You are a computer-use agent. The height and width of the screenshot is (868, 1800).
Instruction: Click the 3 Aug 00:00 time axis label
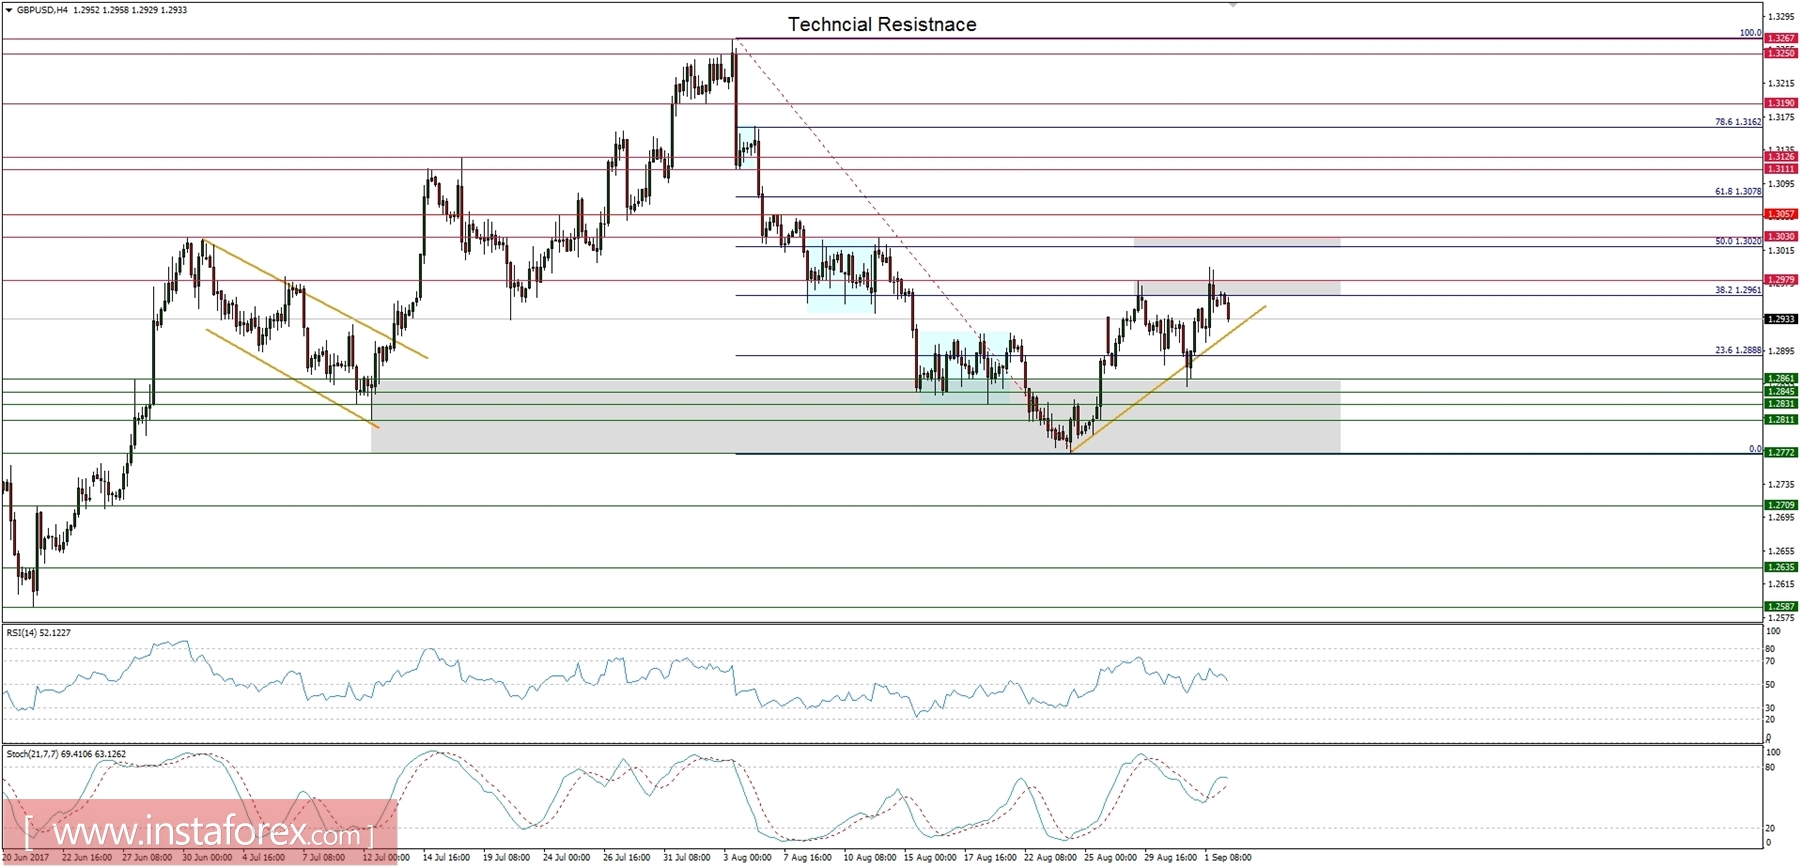click(748, 858)
